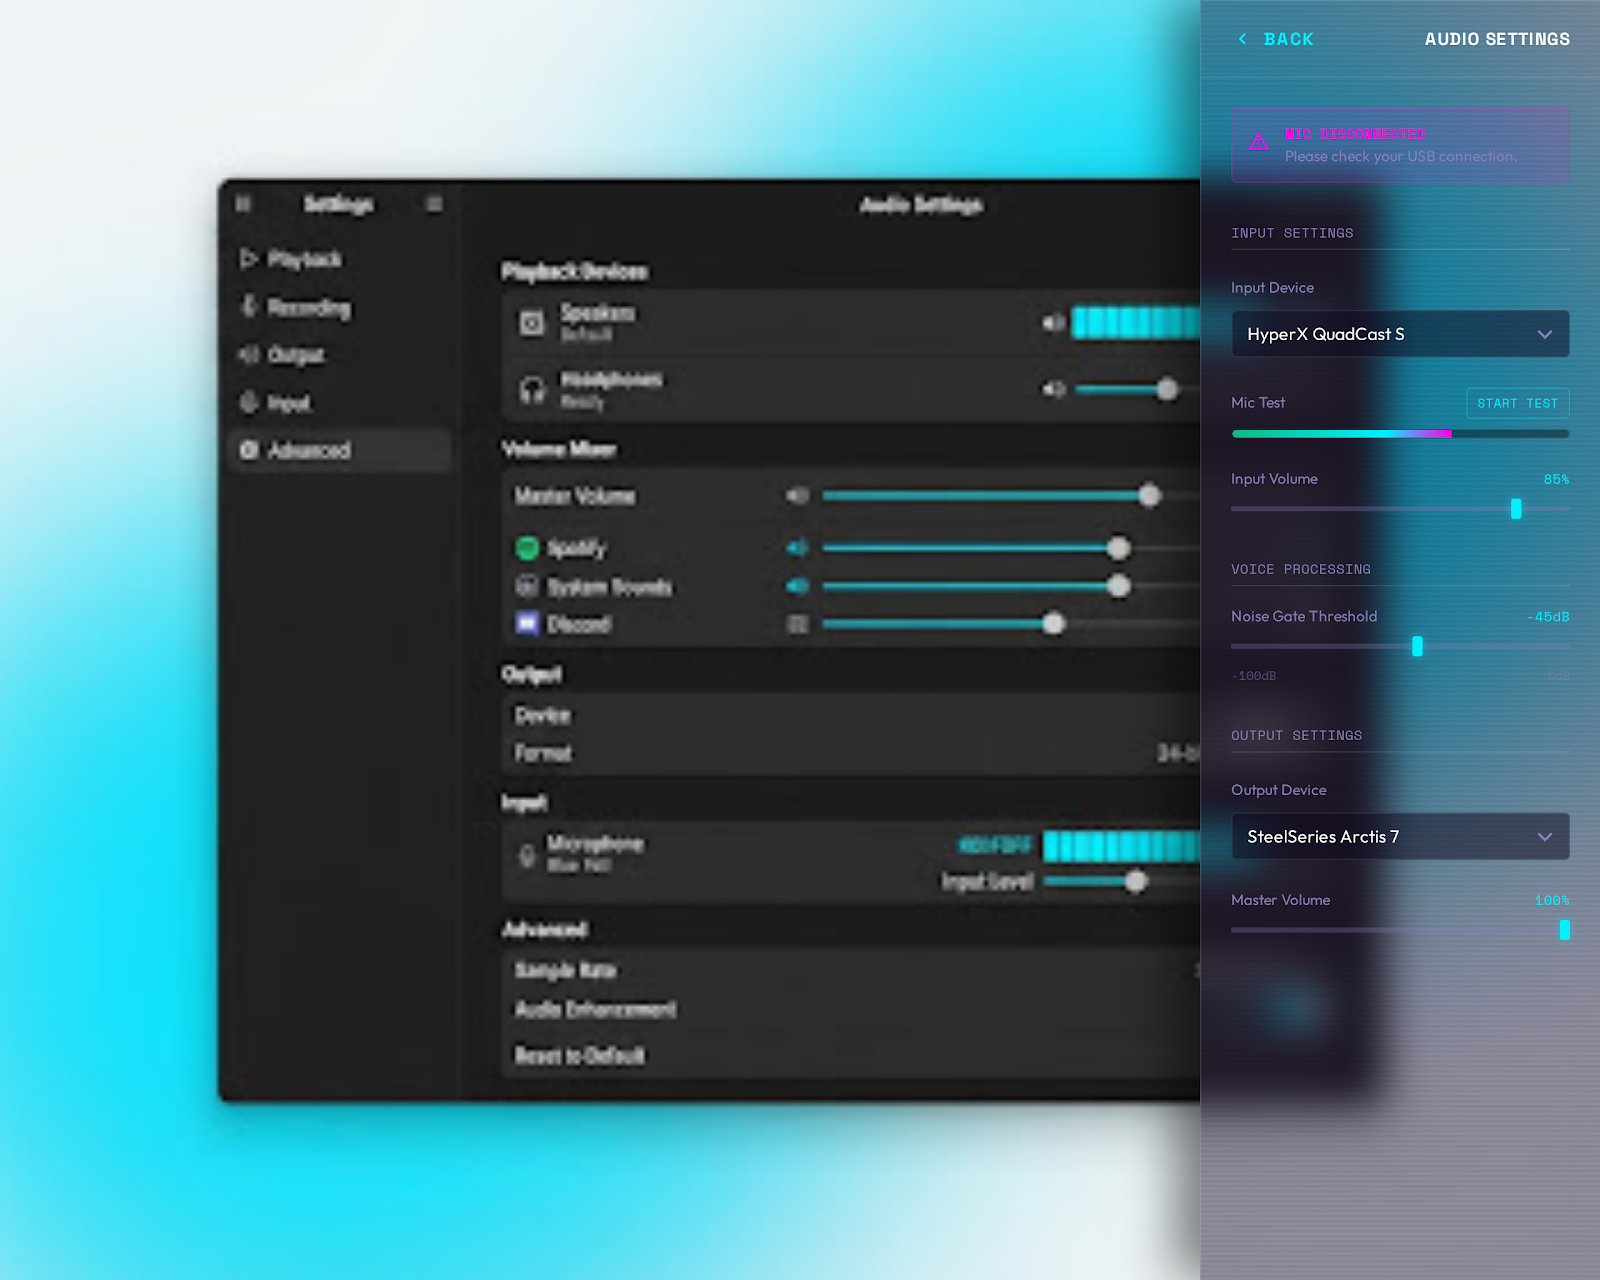Screen dimensions: 1600x1280
Task: Click the Speakers device icon
Action: [x=532, y=322]
